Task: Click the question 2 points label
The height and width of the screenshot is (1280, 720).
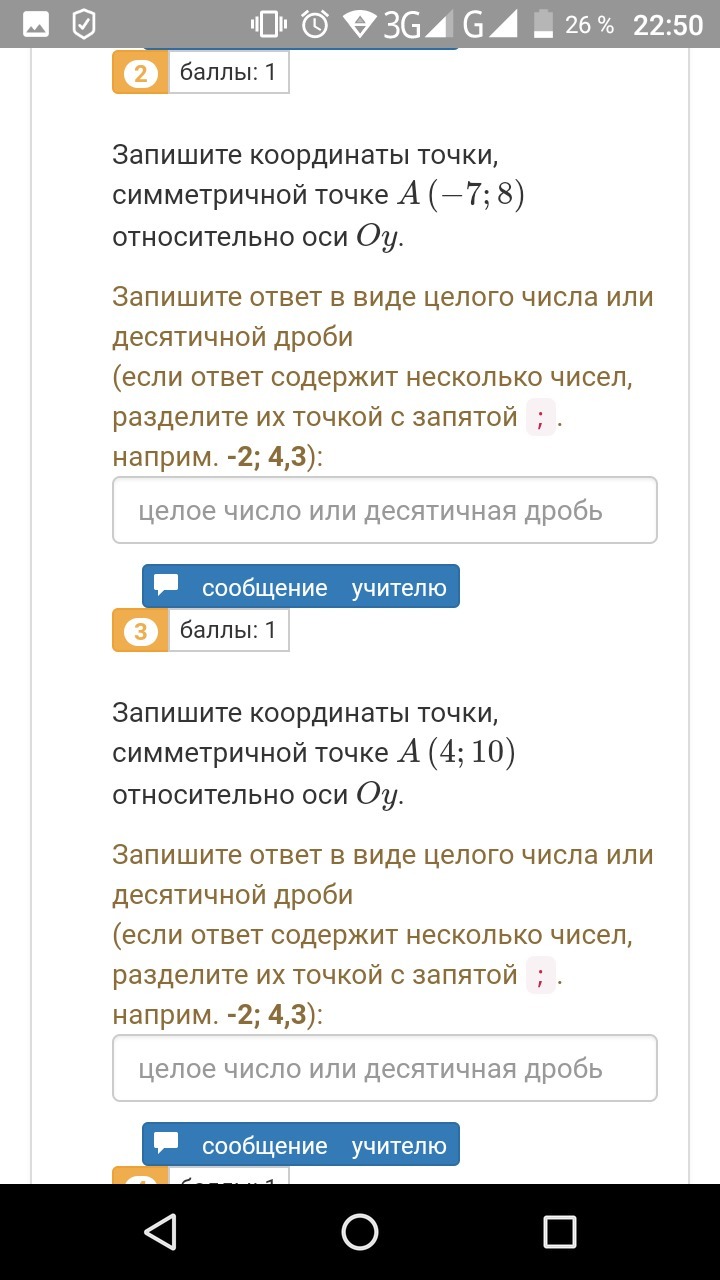Action: (228, 74)
